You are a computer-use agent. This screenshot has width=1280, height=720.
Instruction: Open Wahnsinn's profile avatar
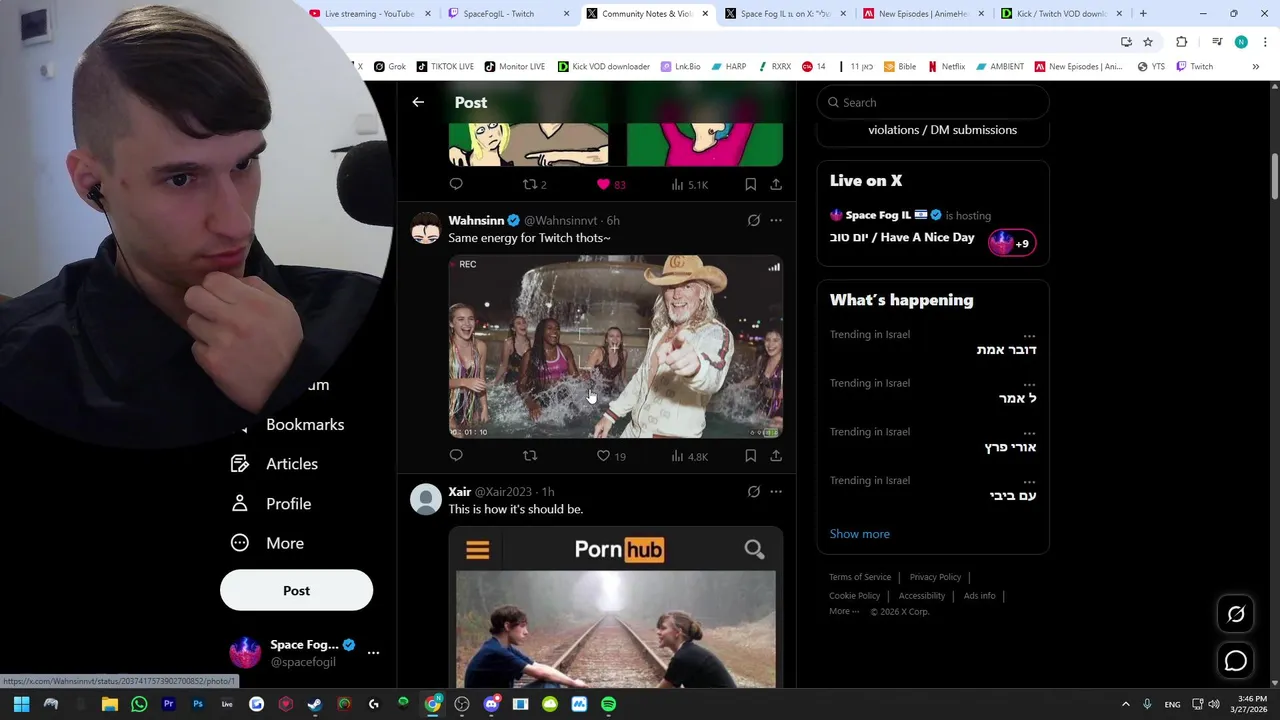tap(426, 228)
